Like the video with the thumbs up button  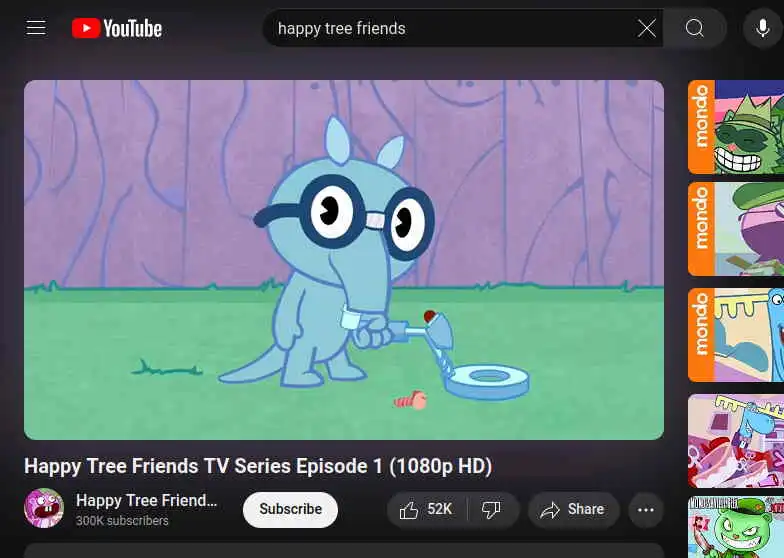click(x=426, y=510)
